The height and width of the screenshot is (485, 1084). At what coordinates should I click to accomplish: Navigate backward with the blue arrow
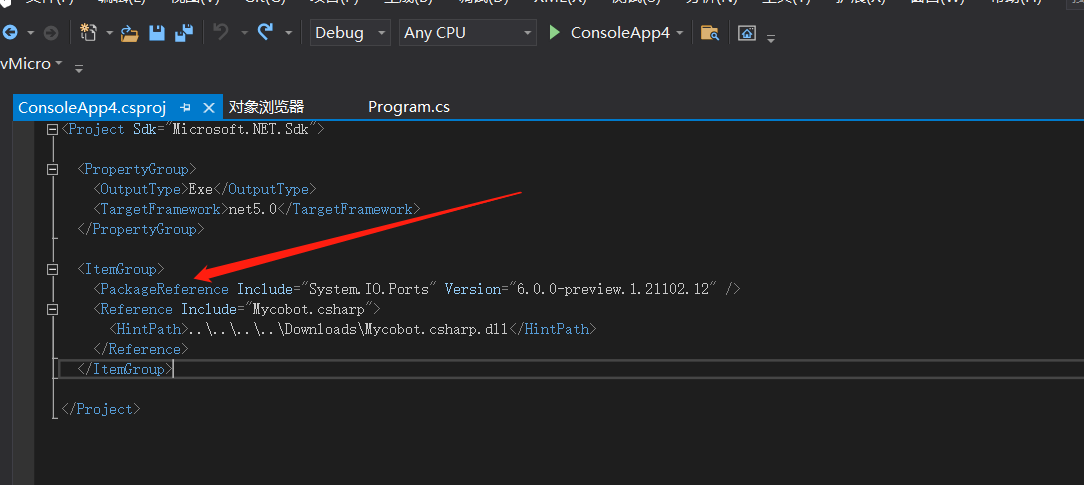pyautogui.click(x=10, y=32)
